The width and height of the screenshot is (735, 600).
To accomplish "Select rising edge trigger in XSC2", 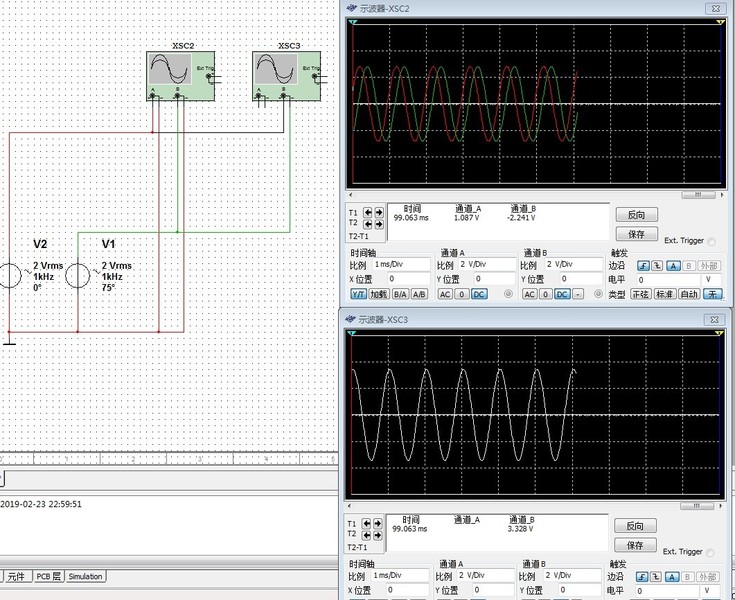I will pyautogui.click(x=642, y=265).
